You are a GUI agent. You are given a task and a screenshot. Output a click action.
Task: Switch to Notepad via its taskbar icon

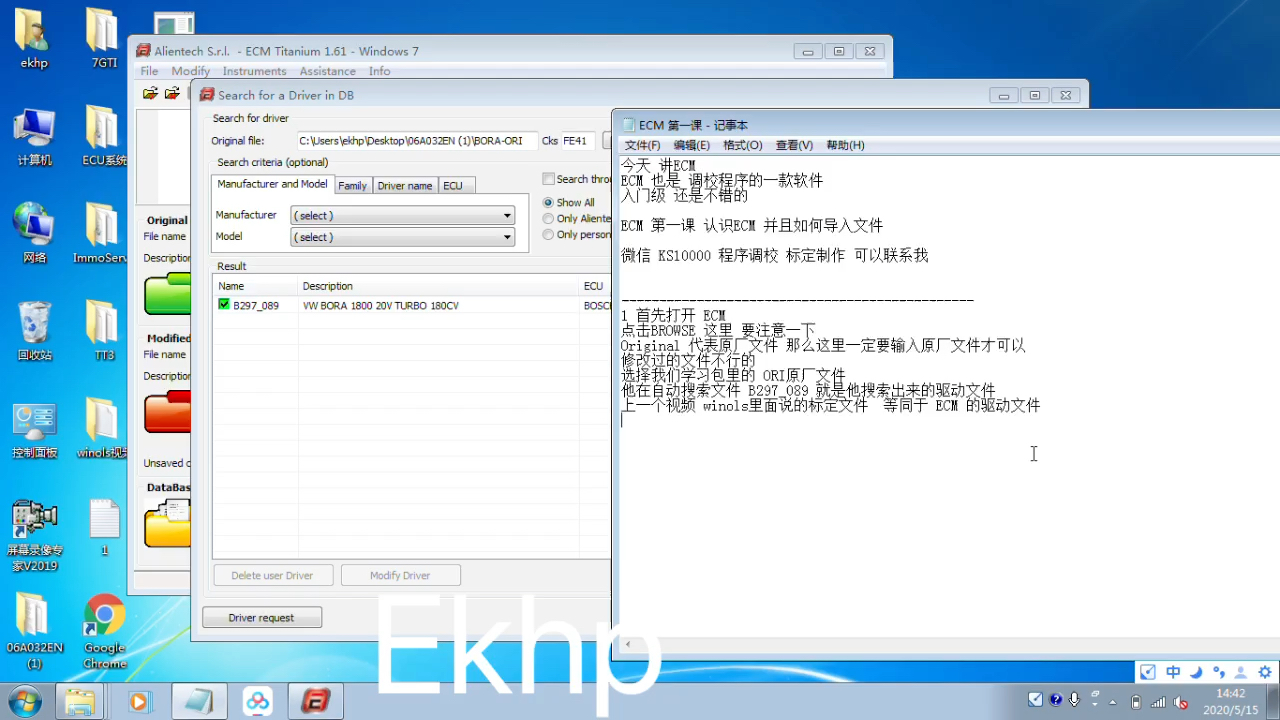[x=198, y=701]
